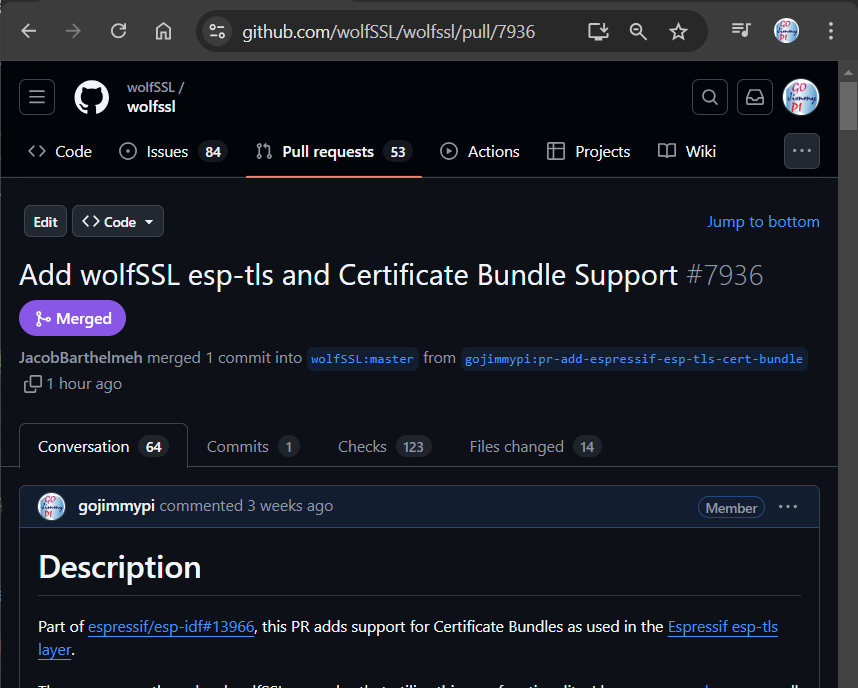
Task: Open comment options ellipsis menu
Action: pos(788,507)
